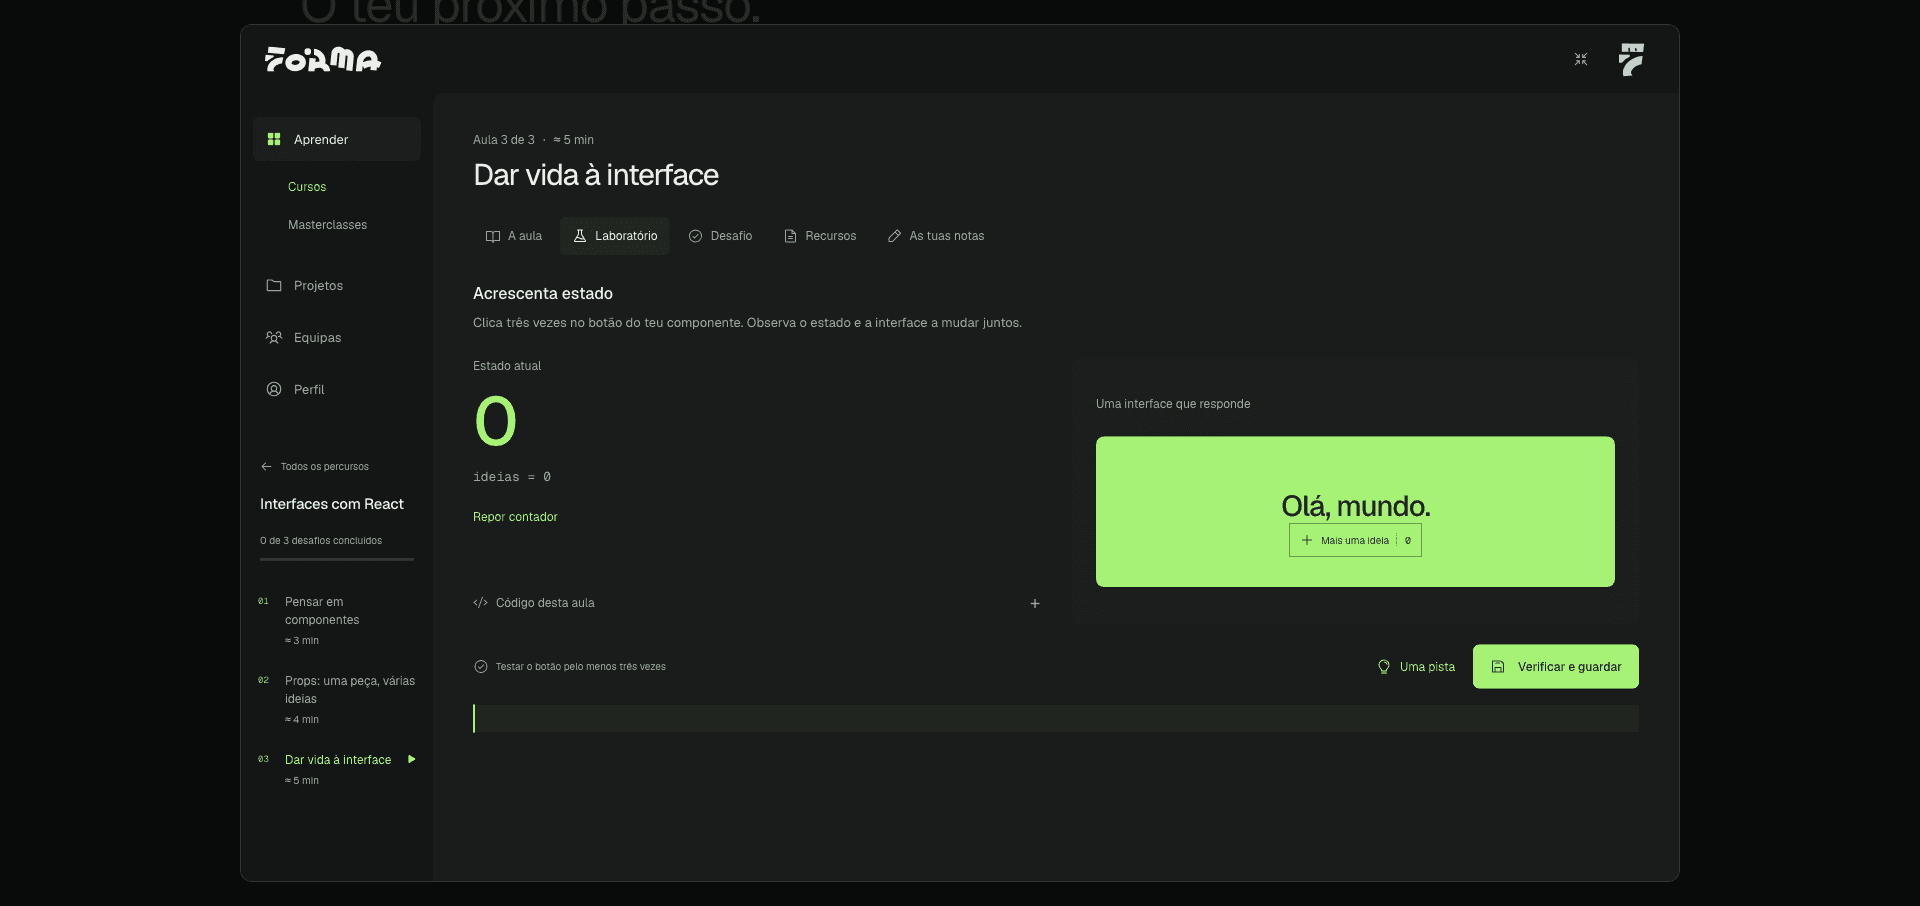Click the collapse fullscreen icon
The width and height of the screenshot is (1920, 906).
[x=1581, y=60]
